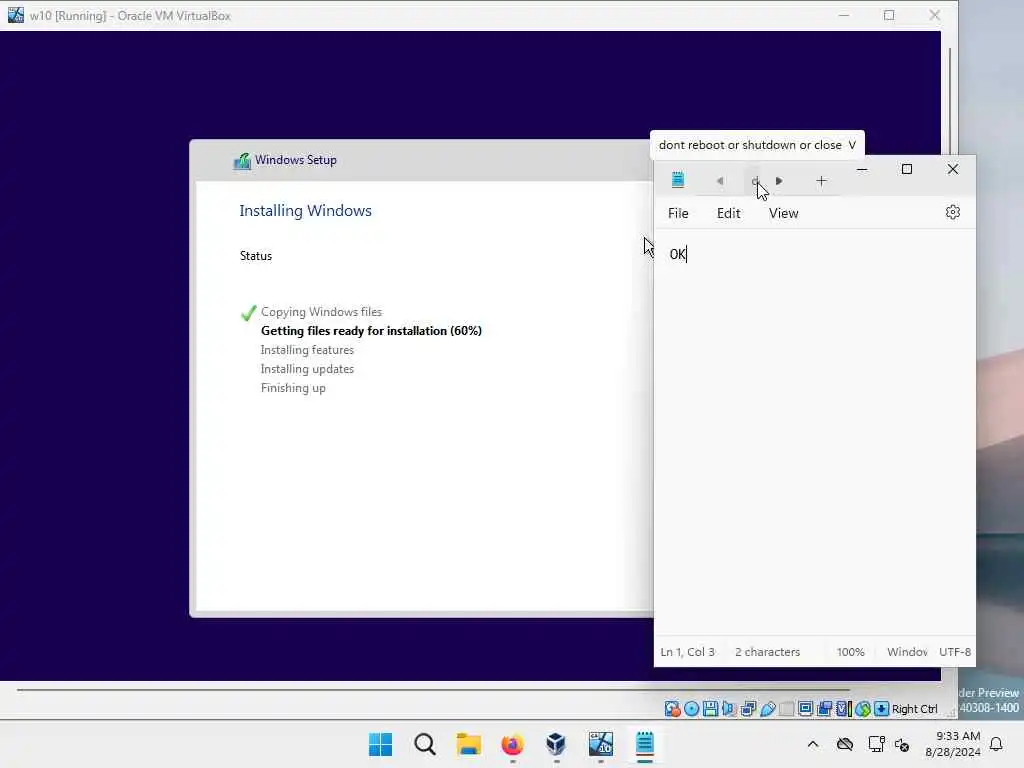
Task: Maximize the w10 VirtualBox VM window
Action: pyautogui.click(x=889, y=15)
